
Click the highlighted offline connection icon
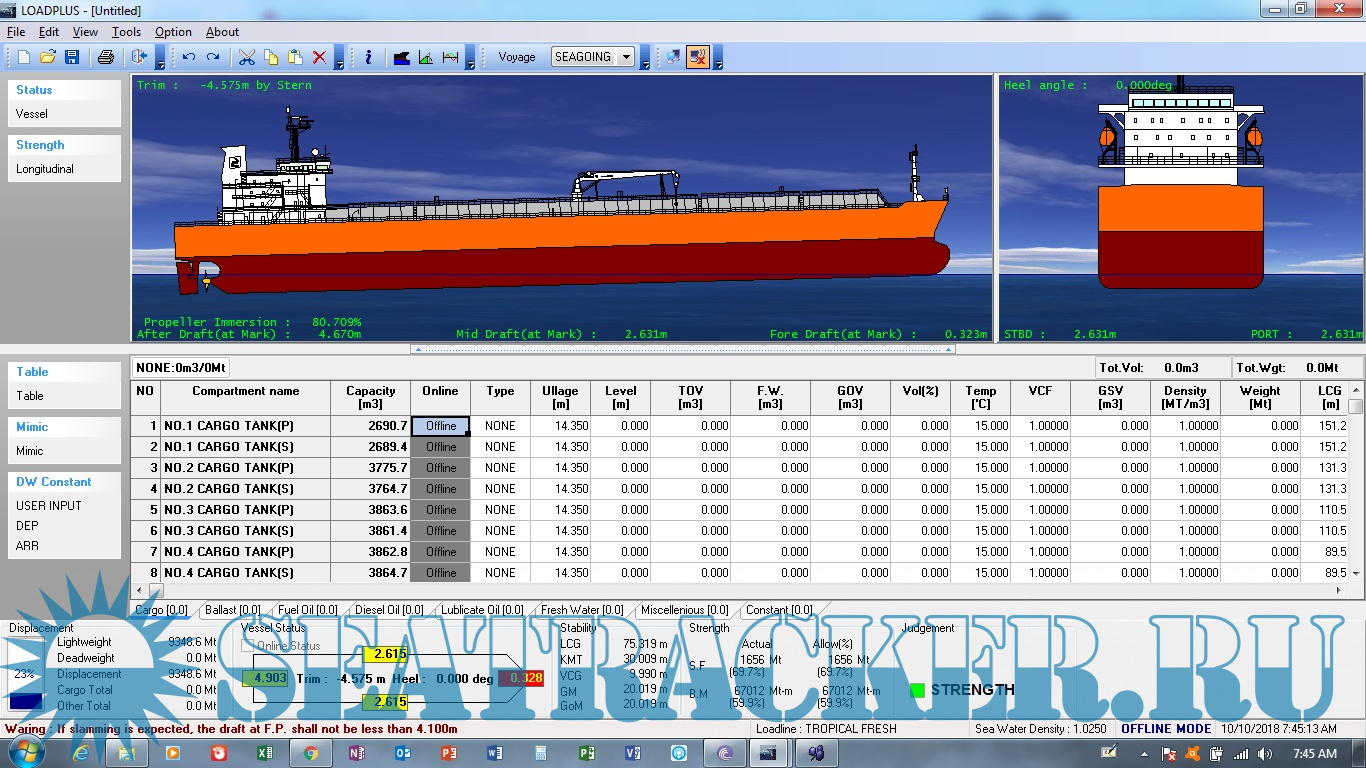[x=697, y=57]
